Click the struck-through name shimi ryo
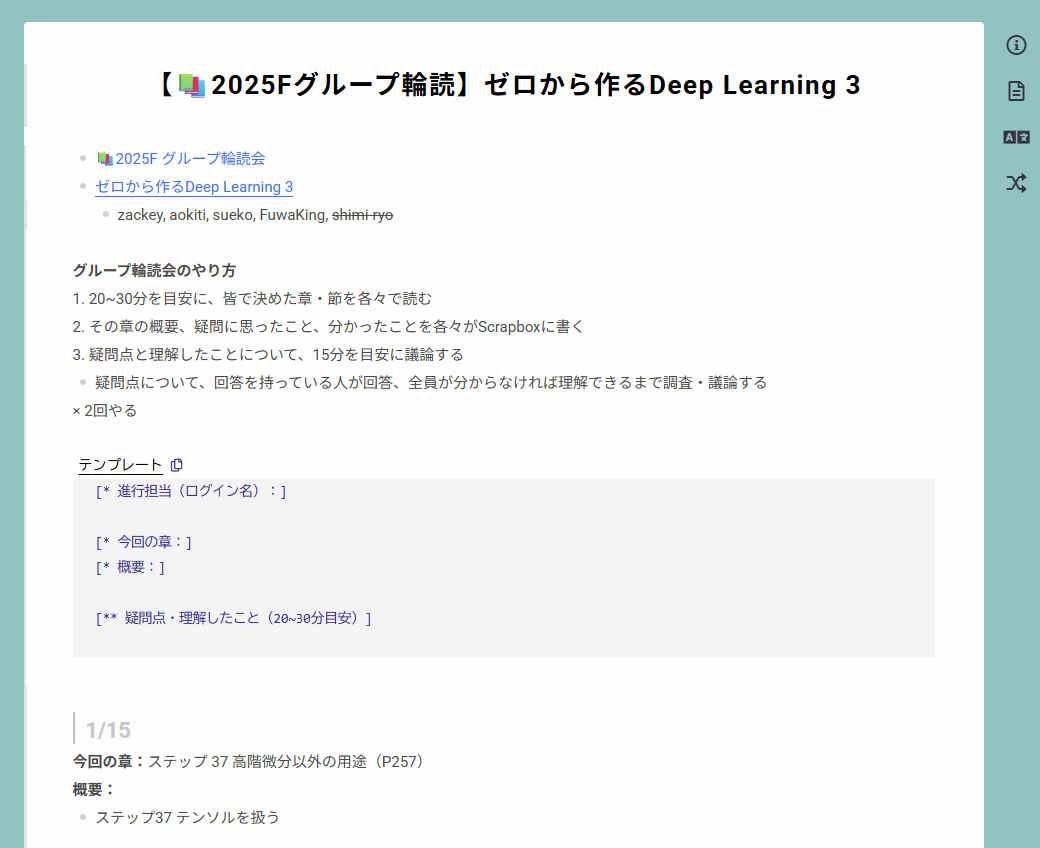The width and height of the screenshot is (1040, 848). click(362, 215)
